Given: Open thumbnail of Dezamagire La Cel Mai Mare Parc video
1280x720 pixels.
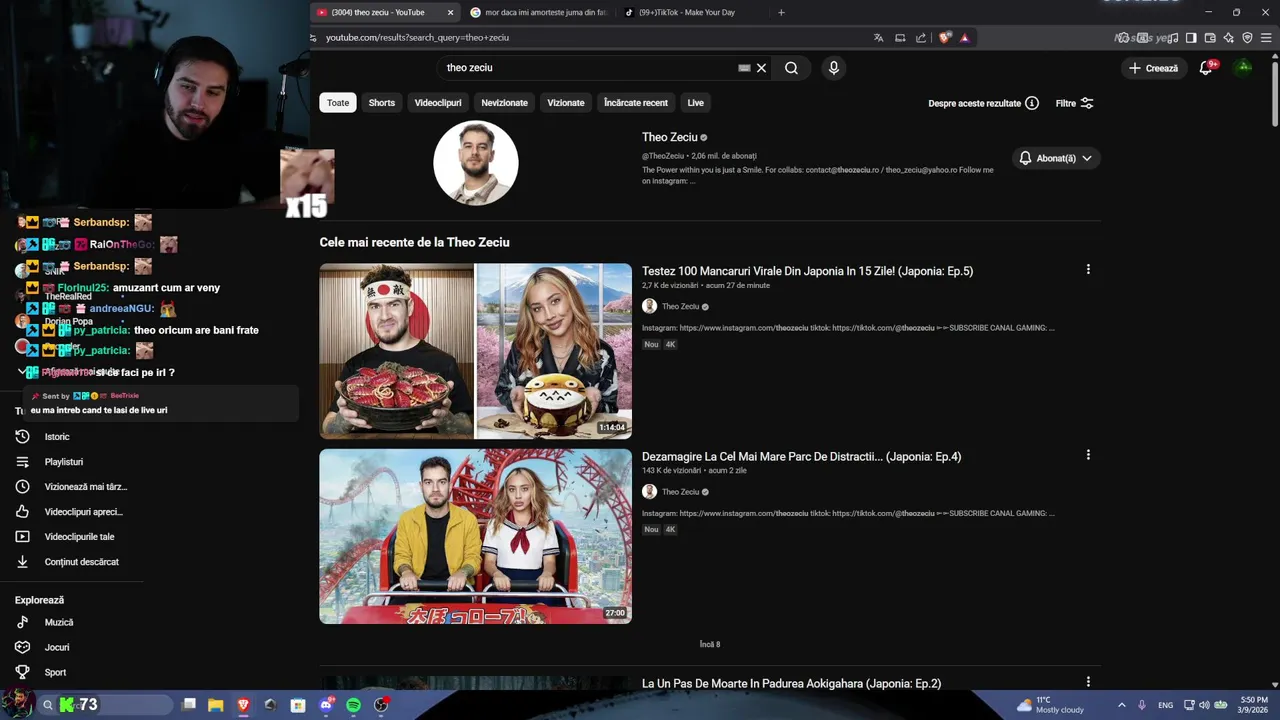Looking at the screenshot, I should coord(476,536).
